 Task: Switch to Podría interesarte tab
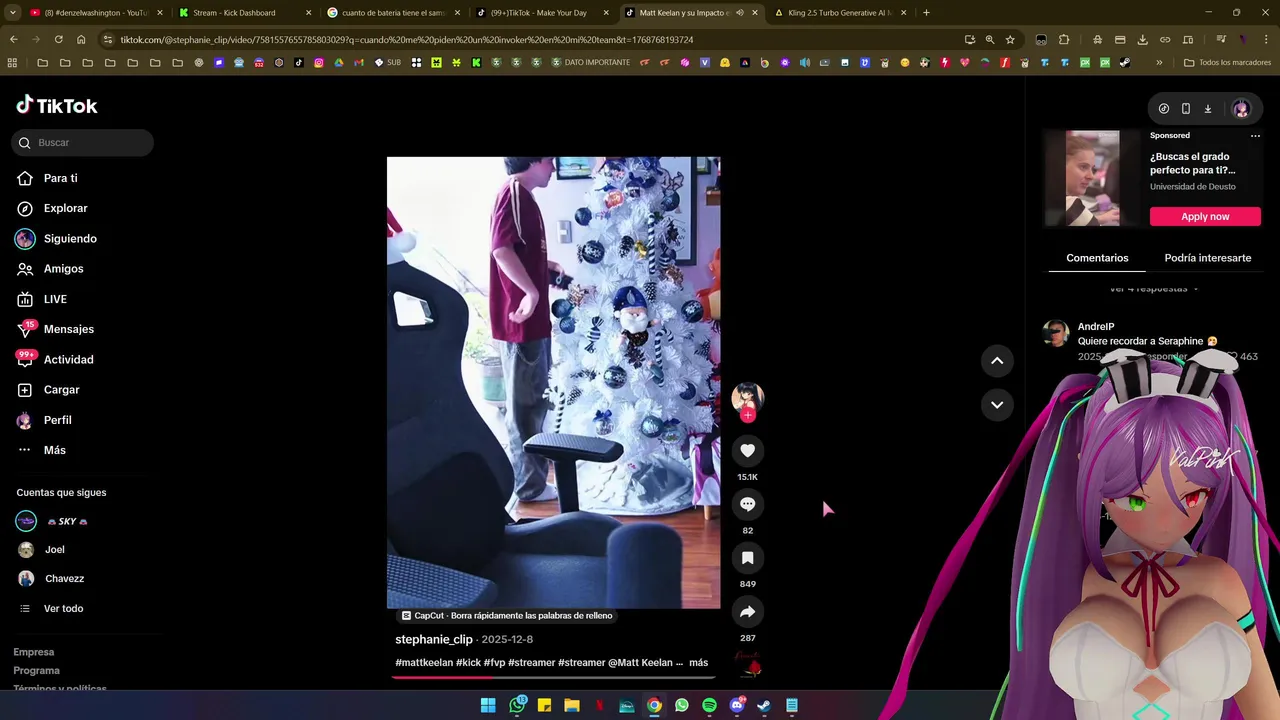point(1207,258)
